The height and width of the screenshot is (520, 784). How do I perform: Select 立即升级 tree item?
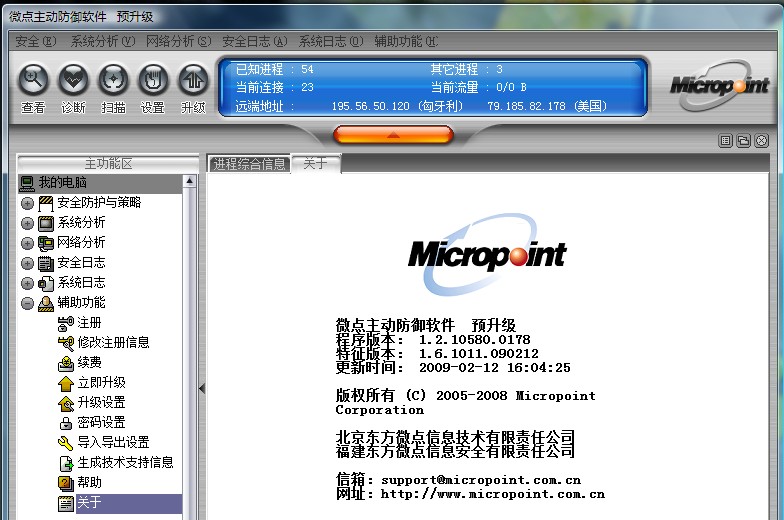[102, 382]
